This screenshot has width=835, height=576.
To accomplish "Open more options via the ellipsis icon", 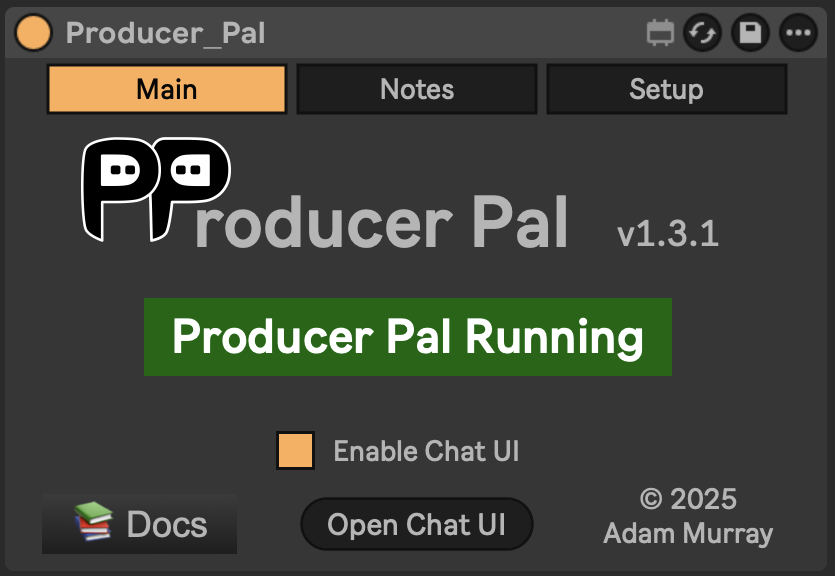I will [797, 32].
